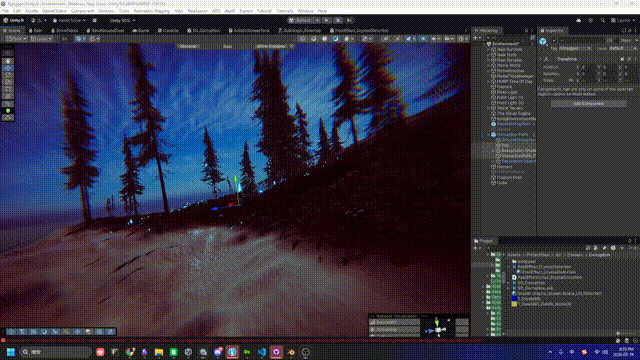Show hidden system tray icons chevron
The width and height of the screenshot is (640, 360).
click(550, 352)
